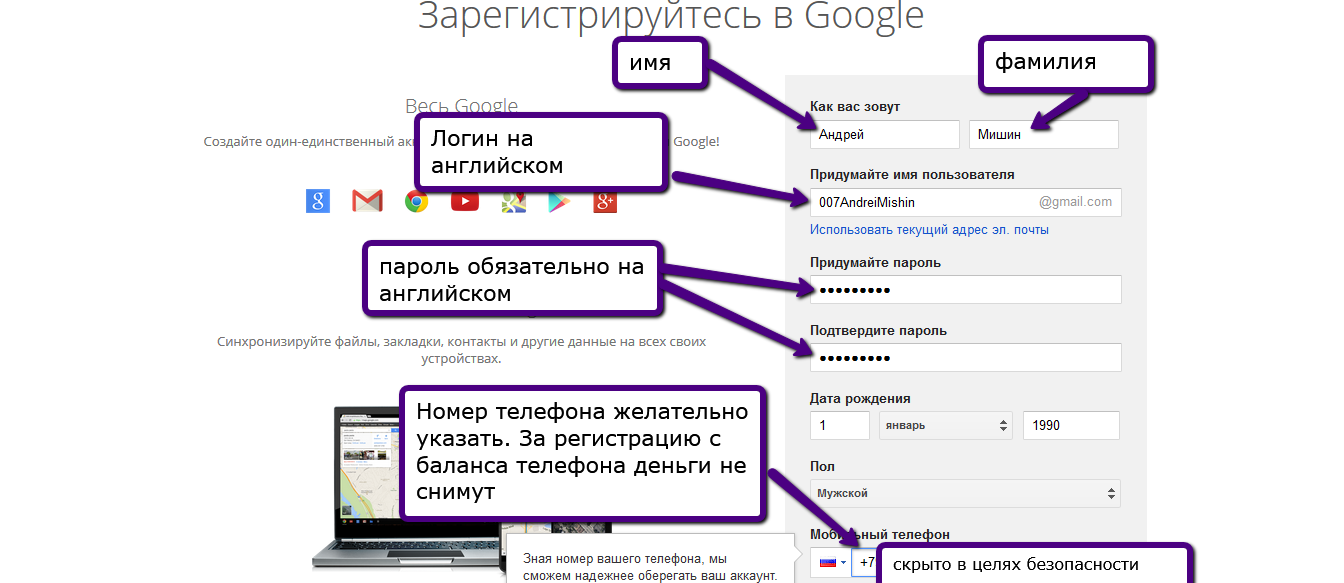
Task: Click the label Дата рождения
Action: click(860, 398)
